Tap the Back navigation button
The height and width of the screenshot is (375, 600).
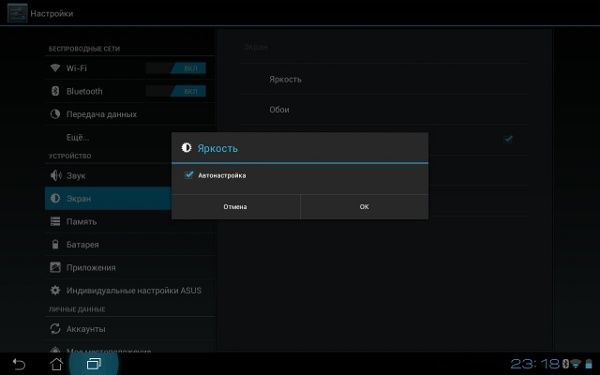point(18,364)
